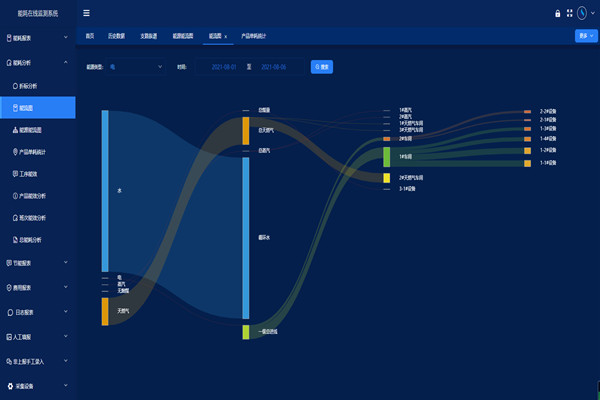Expand the 能耗报表 sidebar menu
This screenshot has width=600, height=400.
37,38
